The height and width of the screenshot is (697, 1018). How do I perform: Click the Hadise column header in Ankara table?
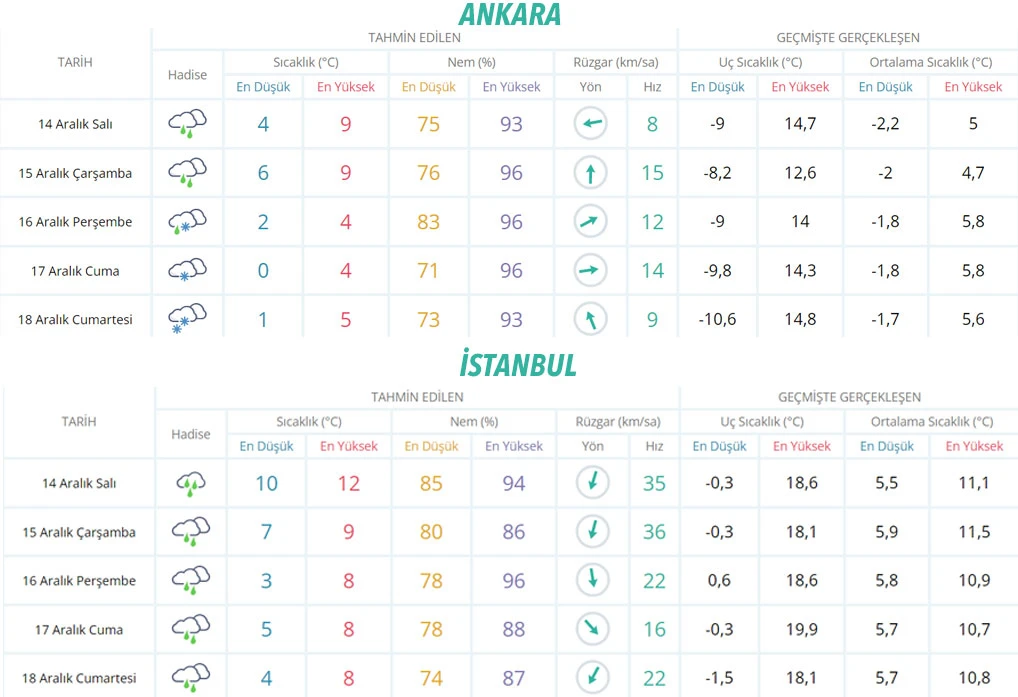(x=187, y=75)
